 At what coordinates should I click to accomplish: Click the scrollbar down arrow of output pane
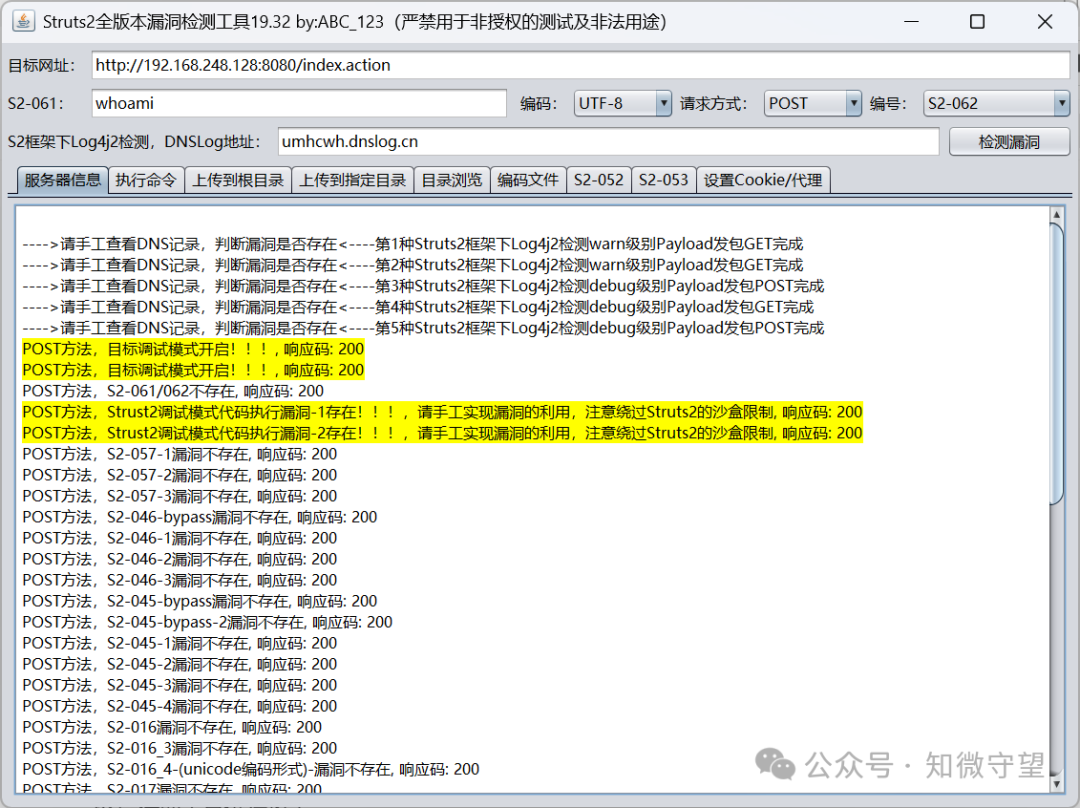pyautogui.click(x=1057, y=784)
